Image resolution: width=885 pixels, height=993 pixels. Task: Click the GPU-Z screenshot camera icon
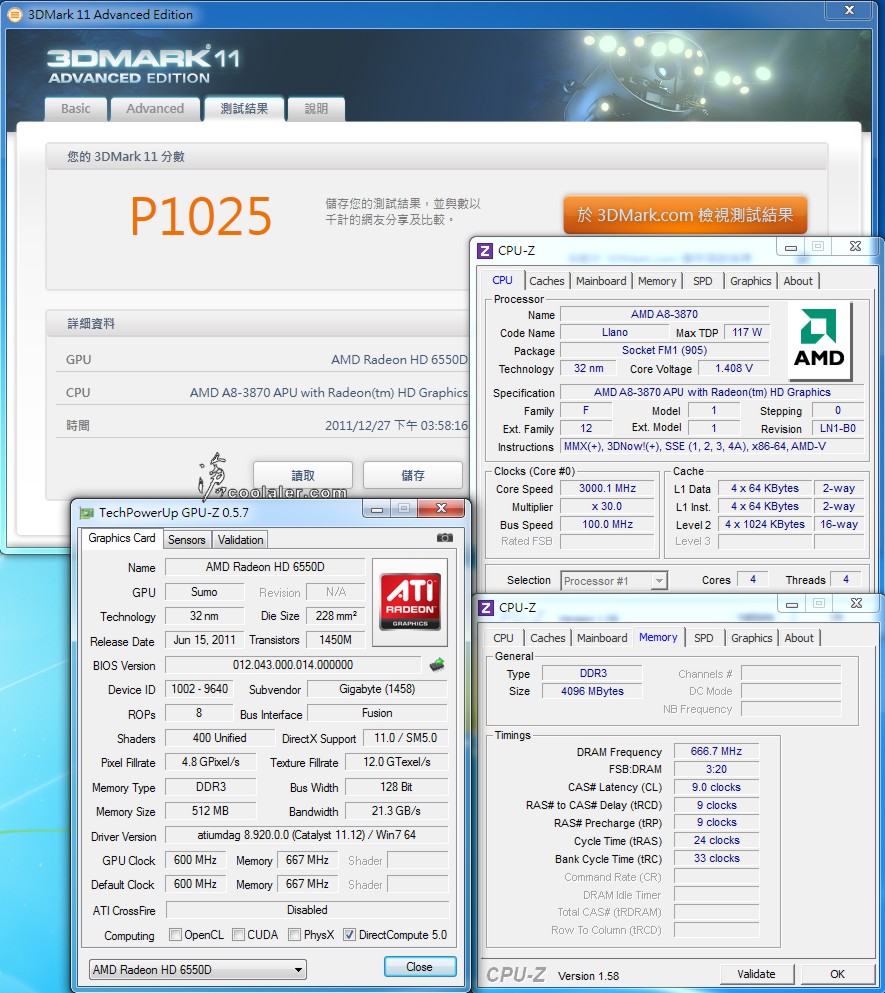tap(444, 539)
